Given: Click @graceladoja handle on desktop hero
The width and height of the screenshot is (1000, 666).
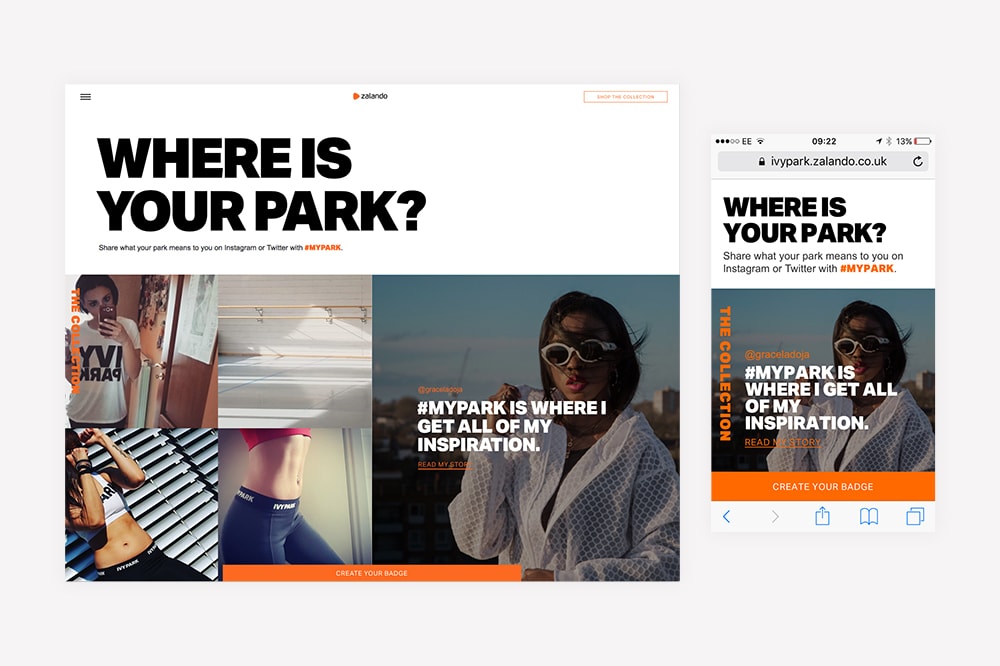Looking at the screenshot, I should coord(440,389).
